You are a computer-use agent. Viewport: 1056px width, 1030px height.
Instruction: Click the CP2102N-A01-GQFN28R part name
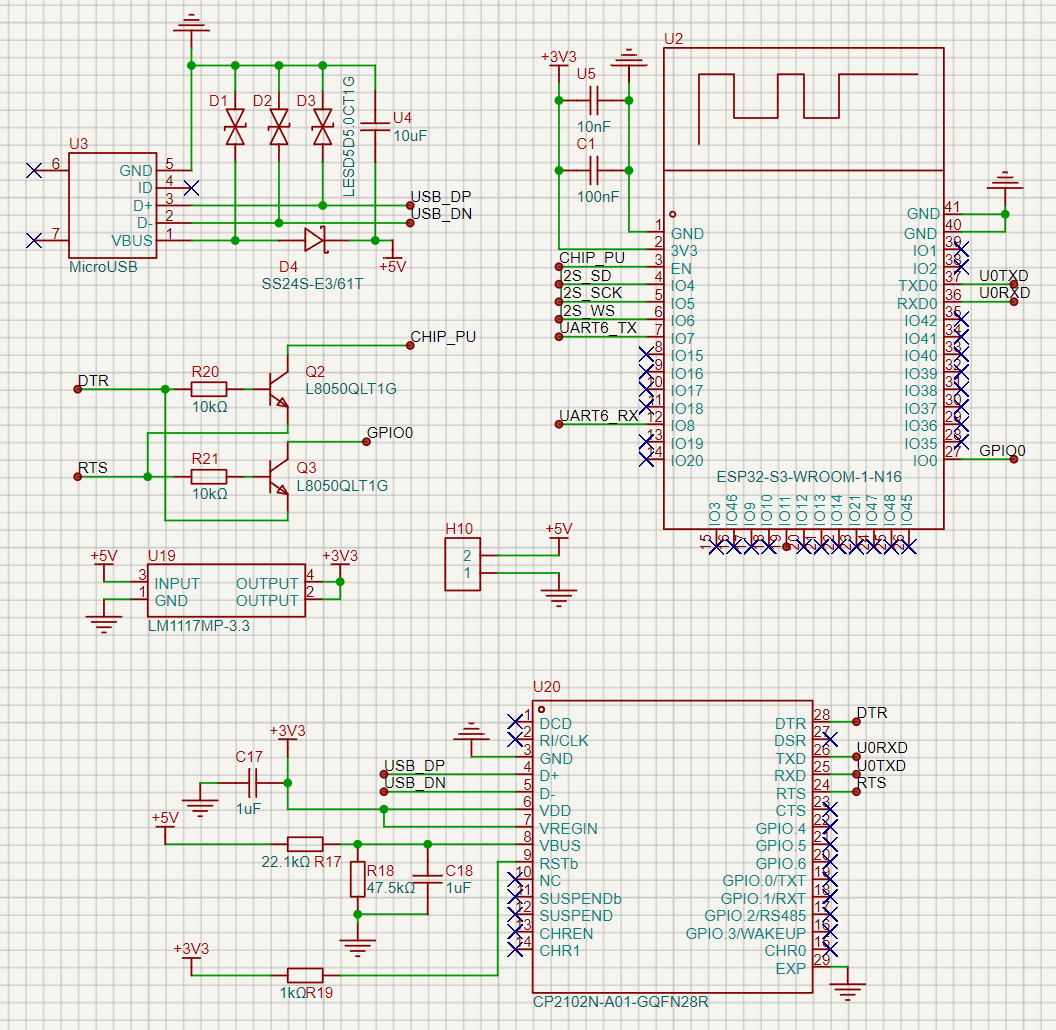621,1002
